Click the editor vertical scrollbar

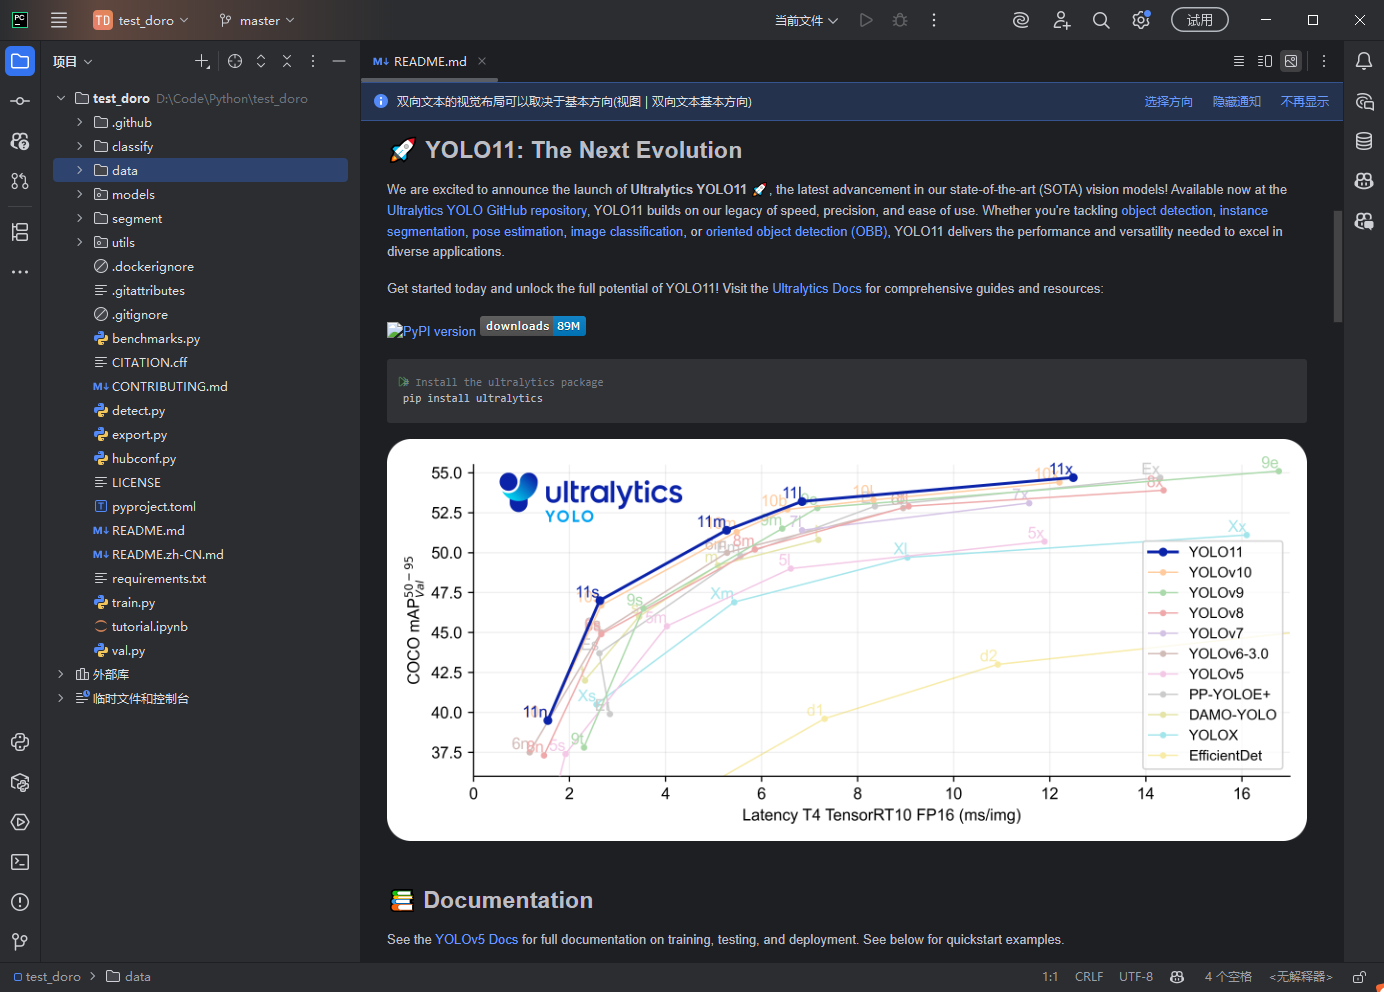click(x=1338, y=266)
